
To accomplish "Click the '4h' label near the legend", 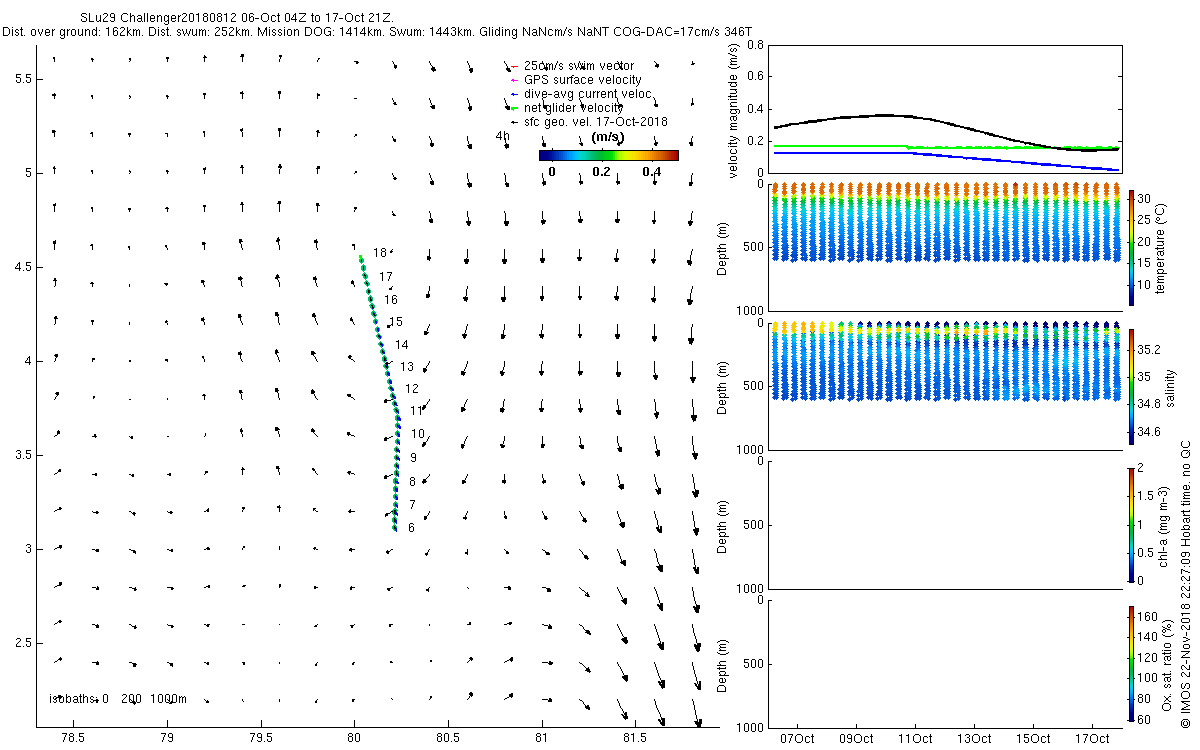I will (x=503, y=135).
